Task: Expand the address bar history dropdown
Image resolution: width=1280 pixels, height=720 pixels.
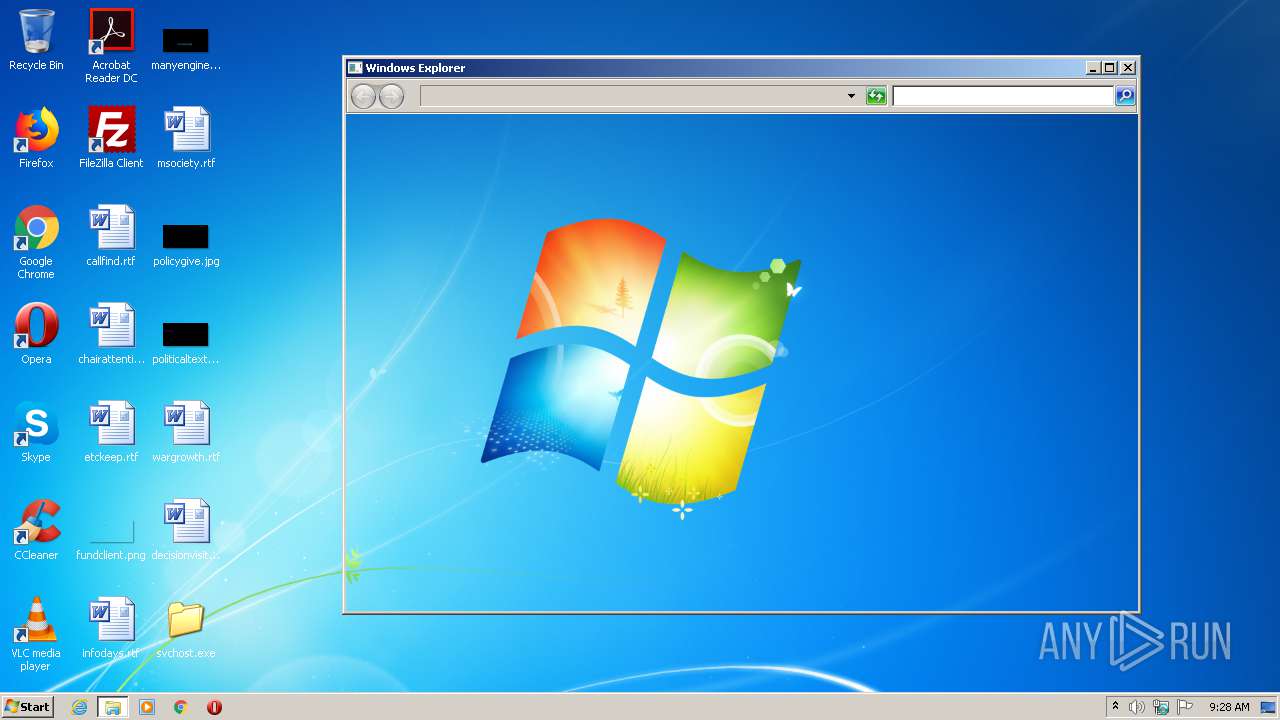Action: pos(851,96)
